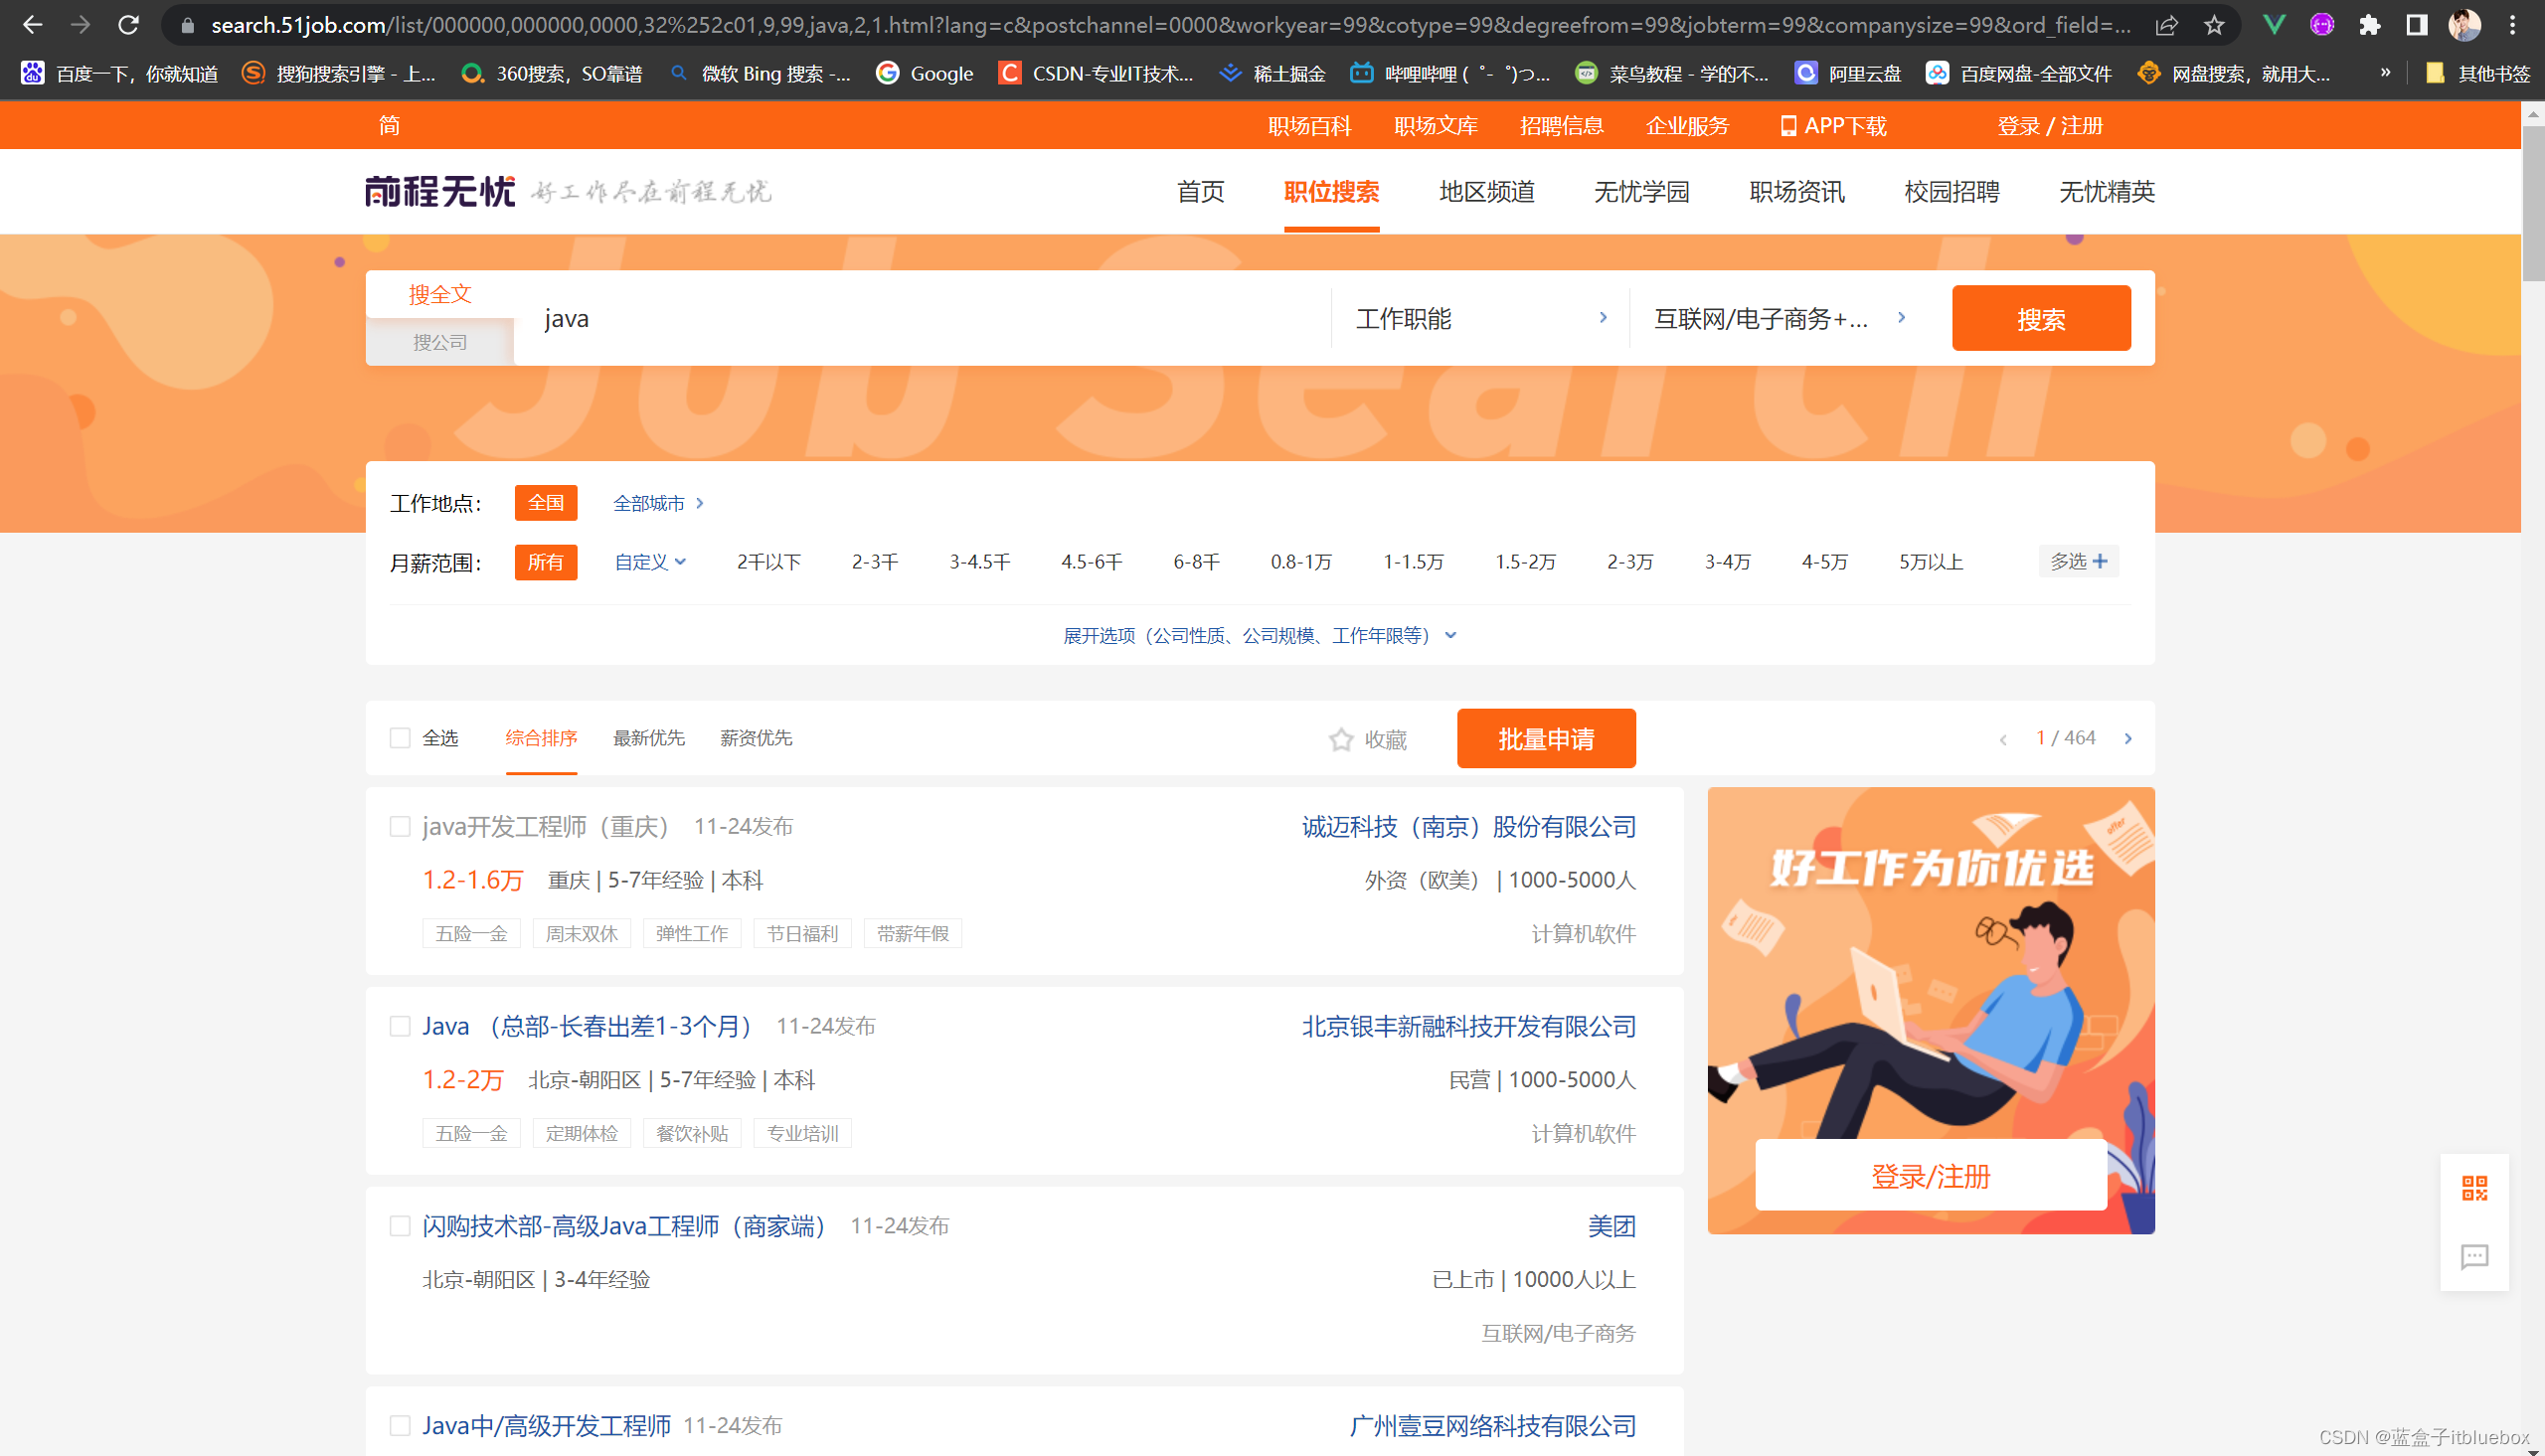
Task: Open 地区频道 in the main navigation
Action: (1486, 191)
